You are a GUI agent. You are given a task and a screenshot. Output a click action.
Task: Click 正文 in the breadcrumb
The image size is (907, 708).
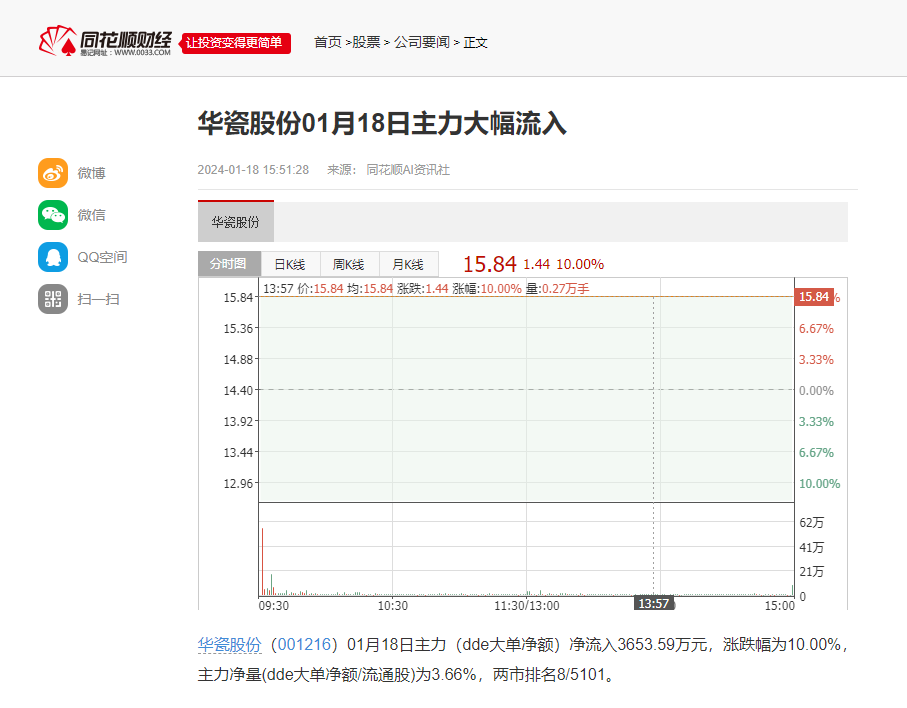(x=475, y=42)
